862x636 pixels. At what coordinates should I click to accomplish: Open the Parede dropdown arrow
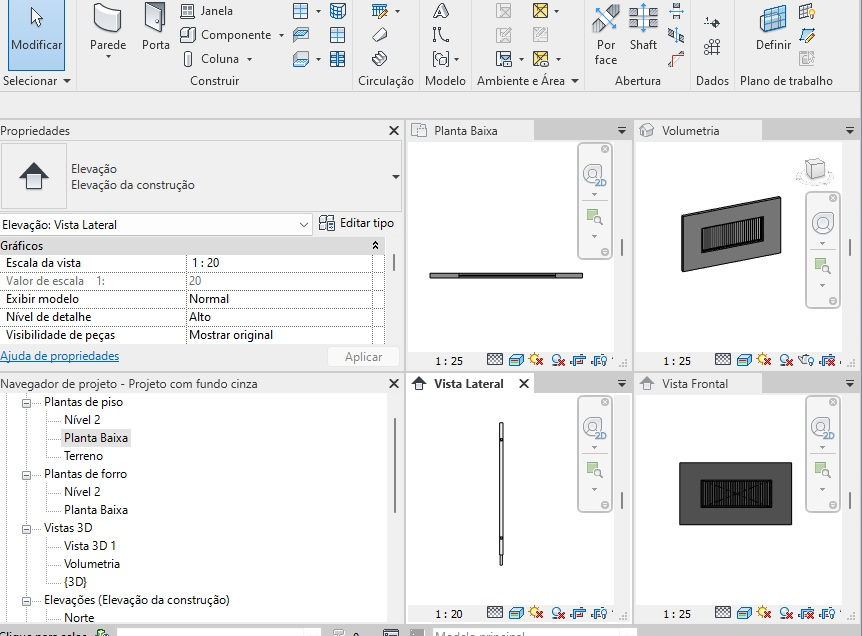[x=108, y=57]
